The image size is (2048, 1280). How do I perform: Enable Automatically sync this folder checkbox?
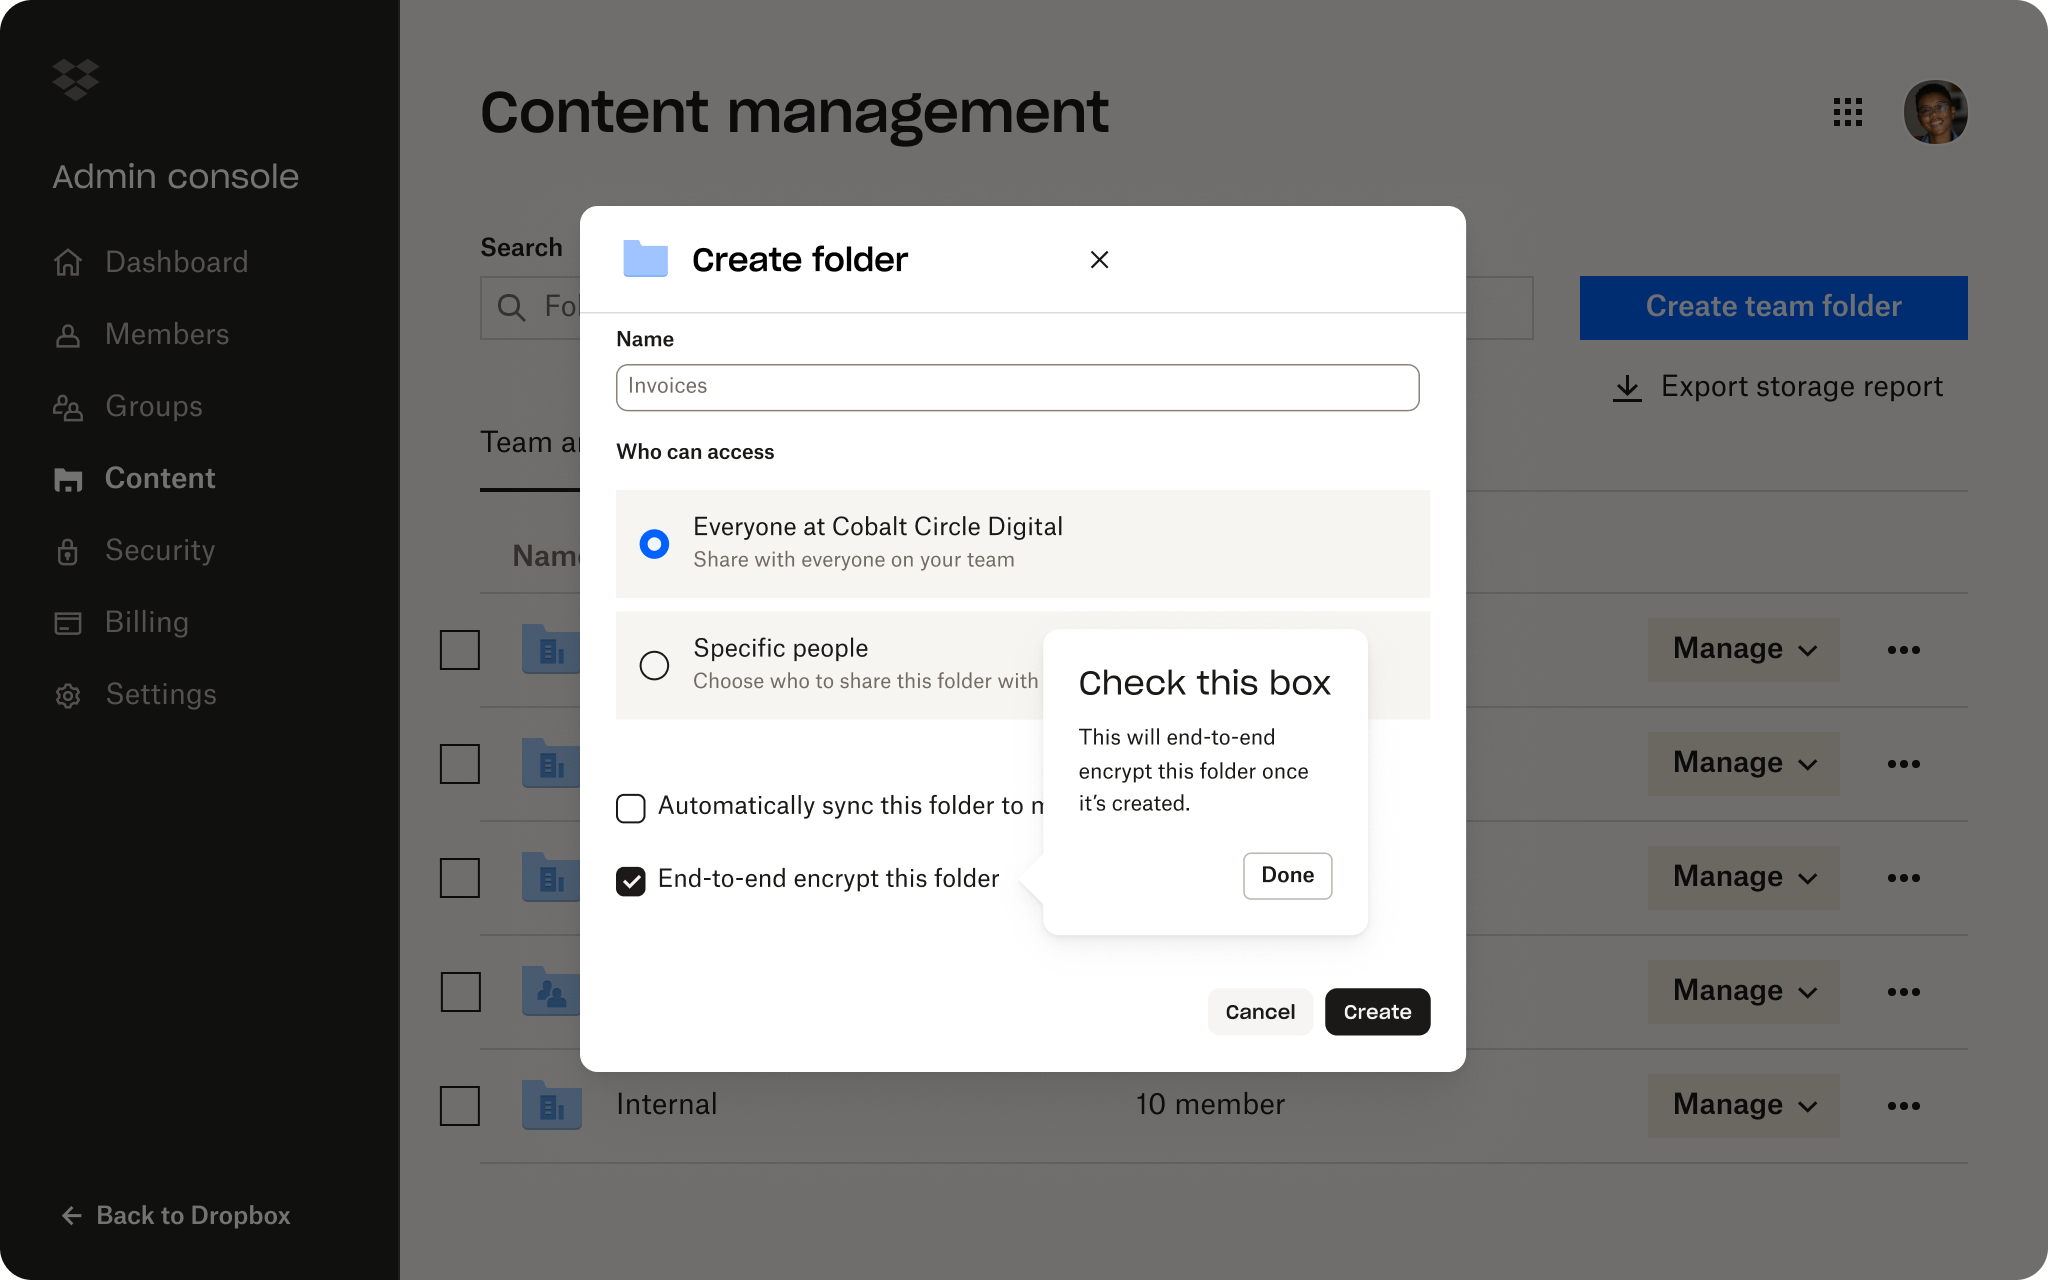click(631, 808)
